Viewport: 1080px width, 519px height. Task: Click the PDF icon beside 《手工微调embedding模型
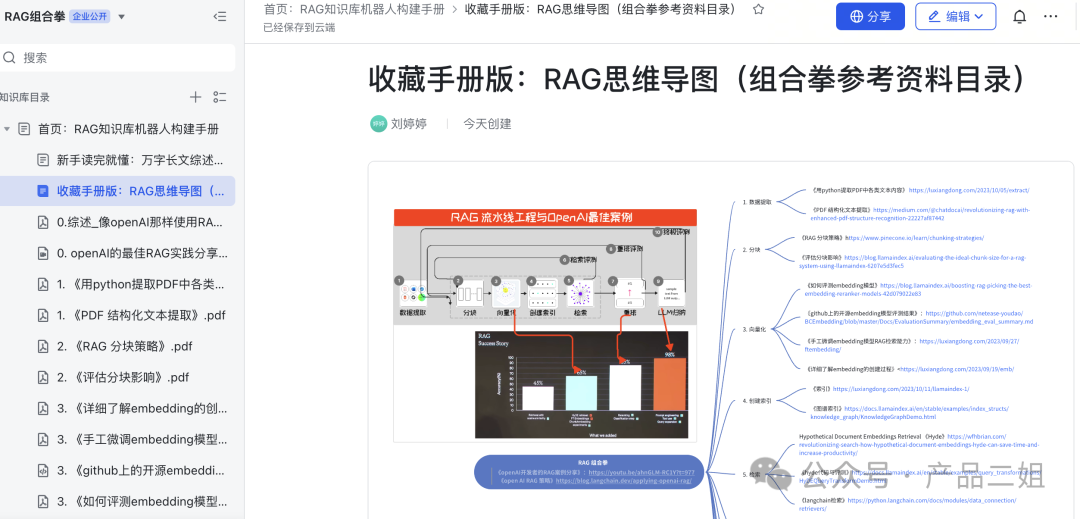[43, 439]
